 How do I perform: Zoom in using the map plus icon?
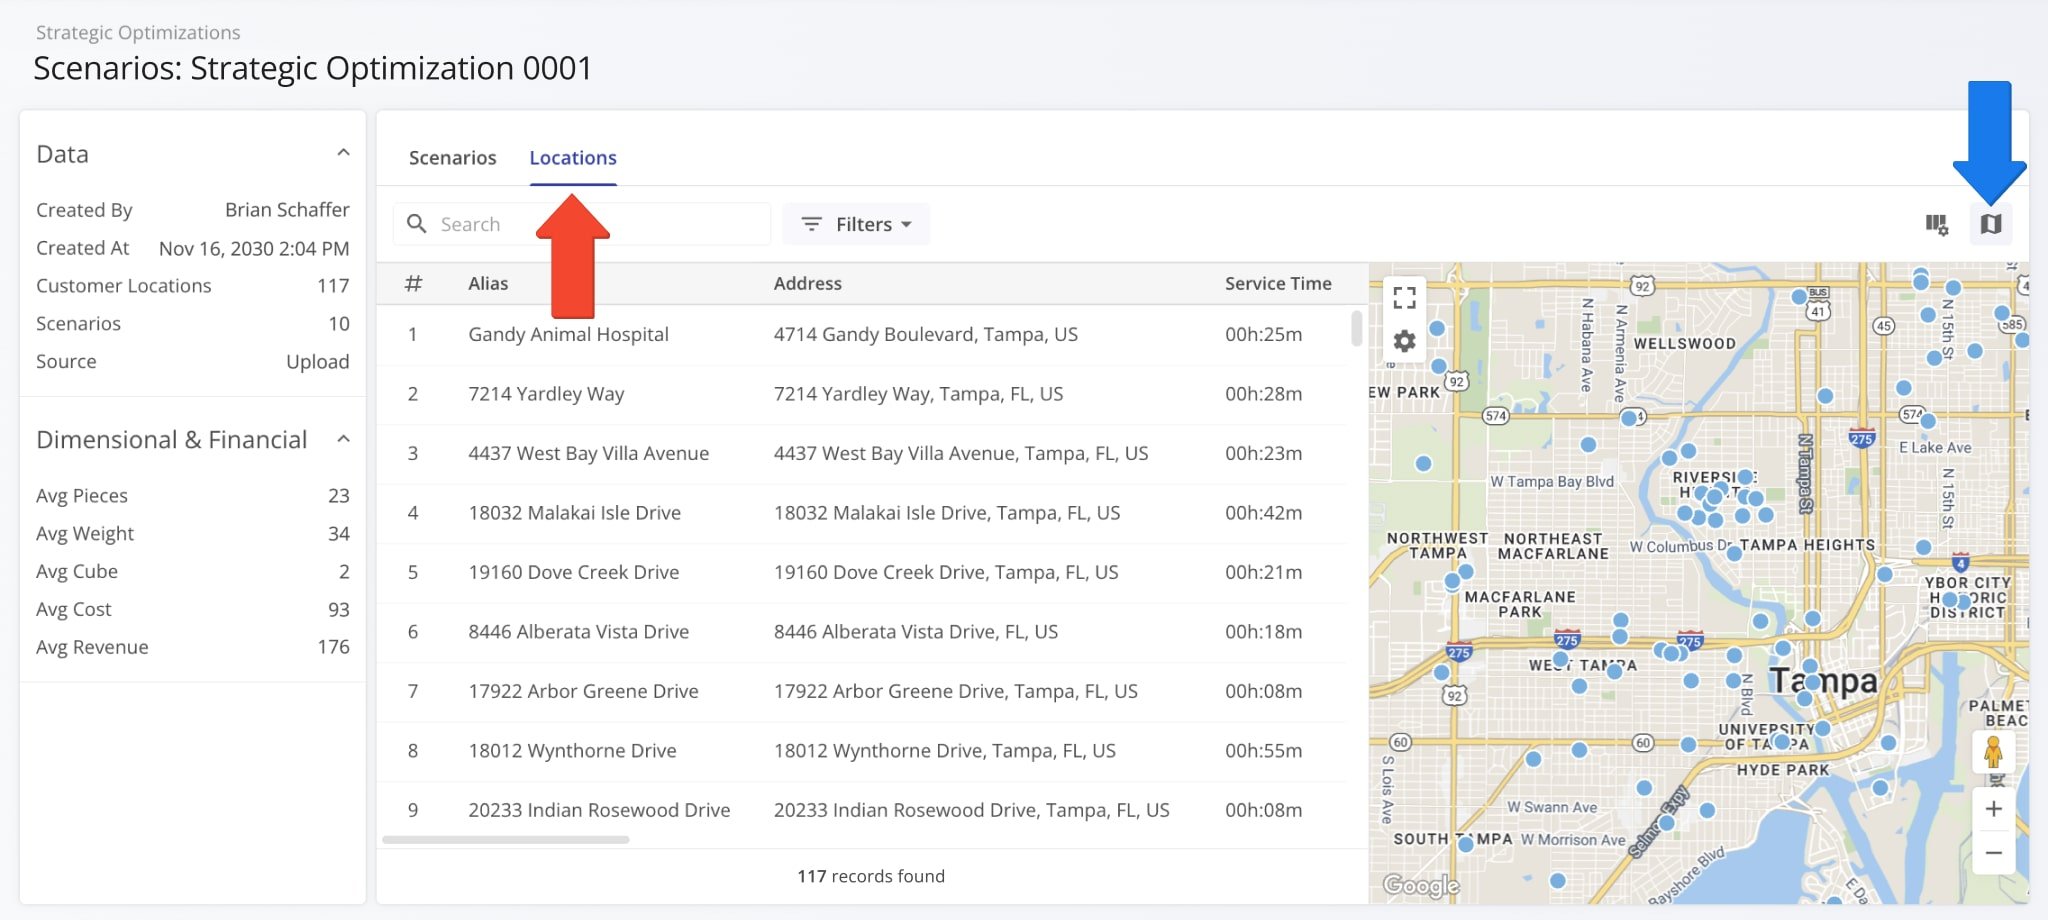(1993, 808)
